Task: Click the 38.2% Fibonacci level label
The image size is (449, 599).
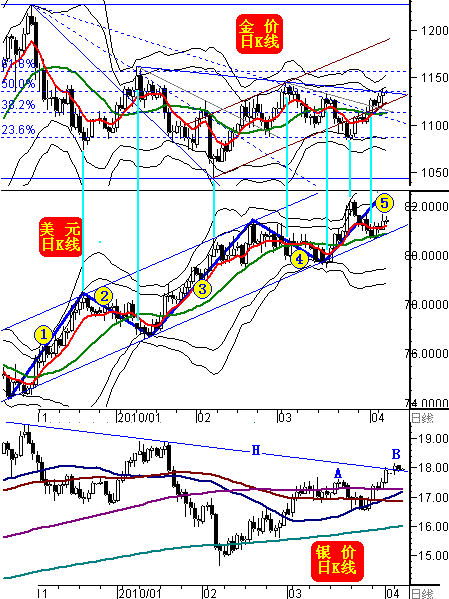Action: pyautogui.click(x=18, y=105)
